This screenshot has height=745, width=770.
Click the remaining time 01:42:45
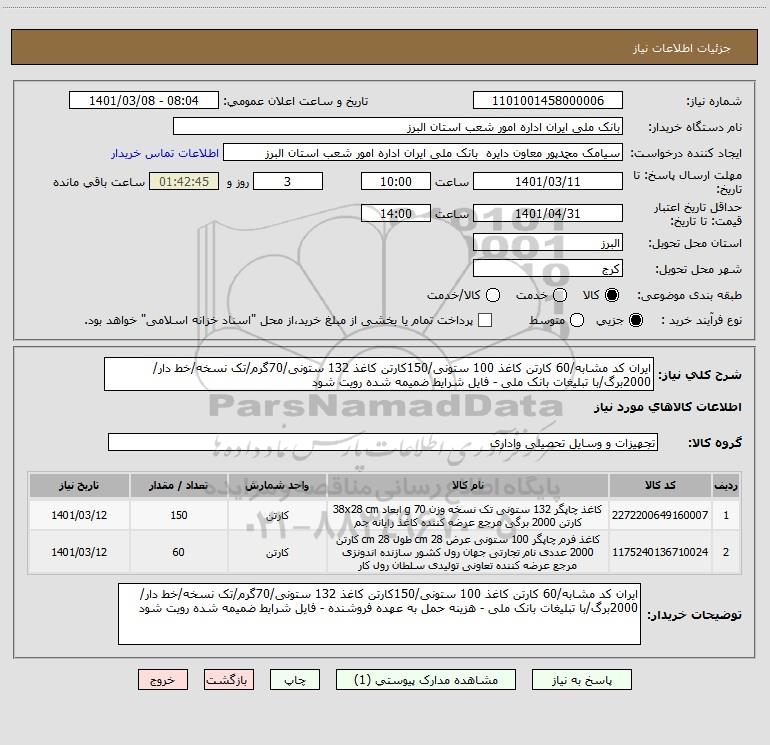click(x=184, y=181)
